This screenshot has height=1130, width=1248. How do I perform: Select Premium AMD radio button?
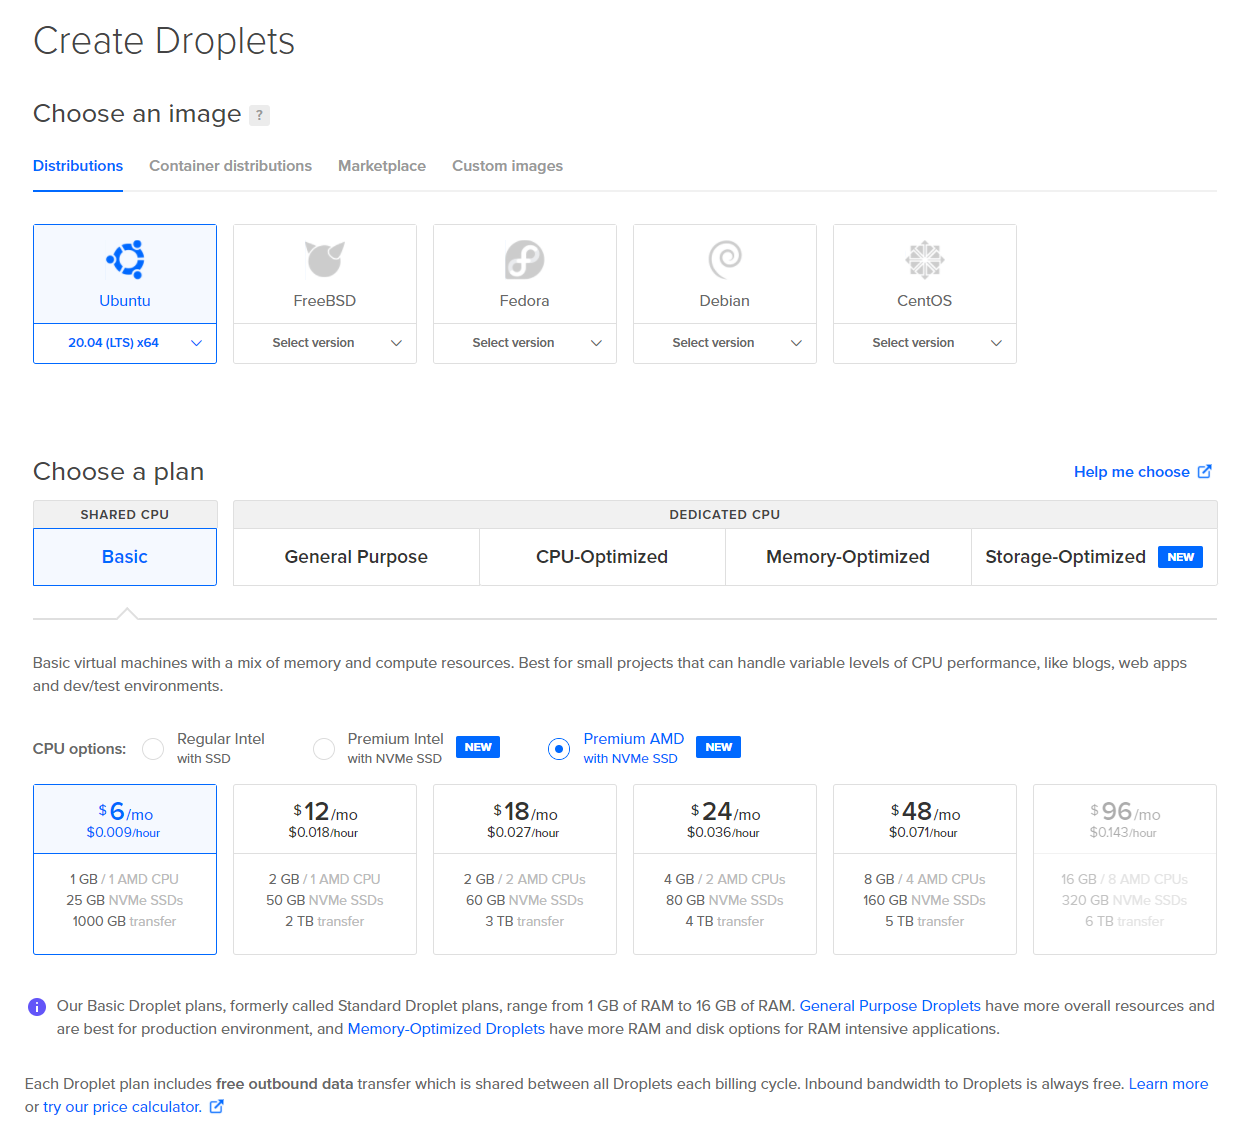559,749
